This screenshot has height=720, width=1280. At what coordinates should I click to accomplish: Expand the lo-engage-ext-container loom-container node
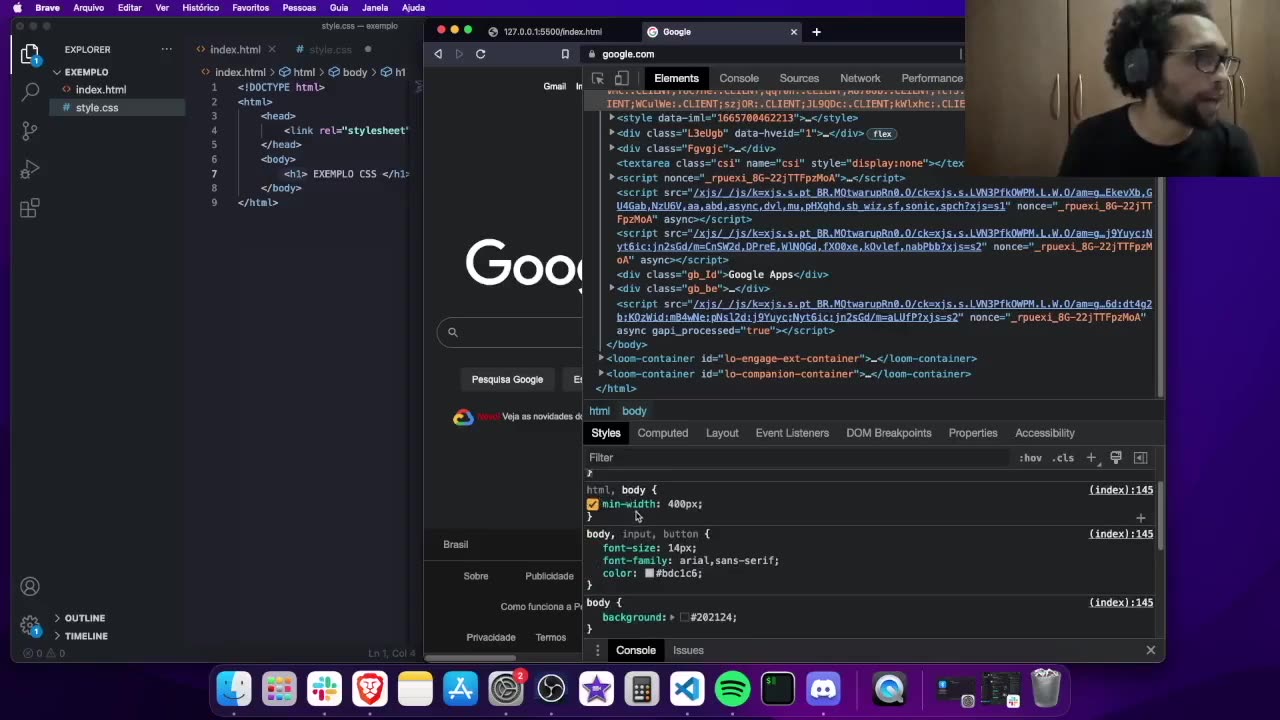601,358
